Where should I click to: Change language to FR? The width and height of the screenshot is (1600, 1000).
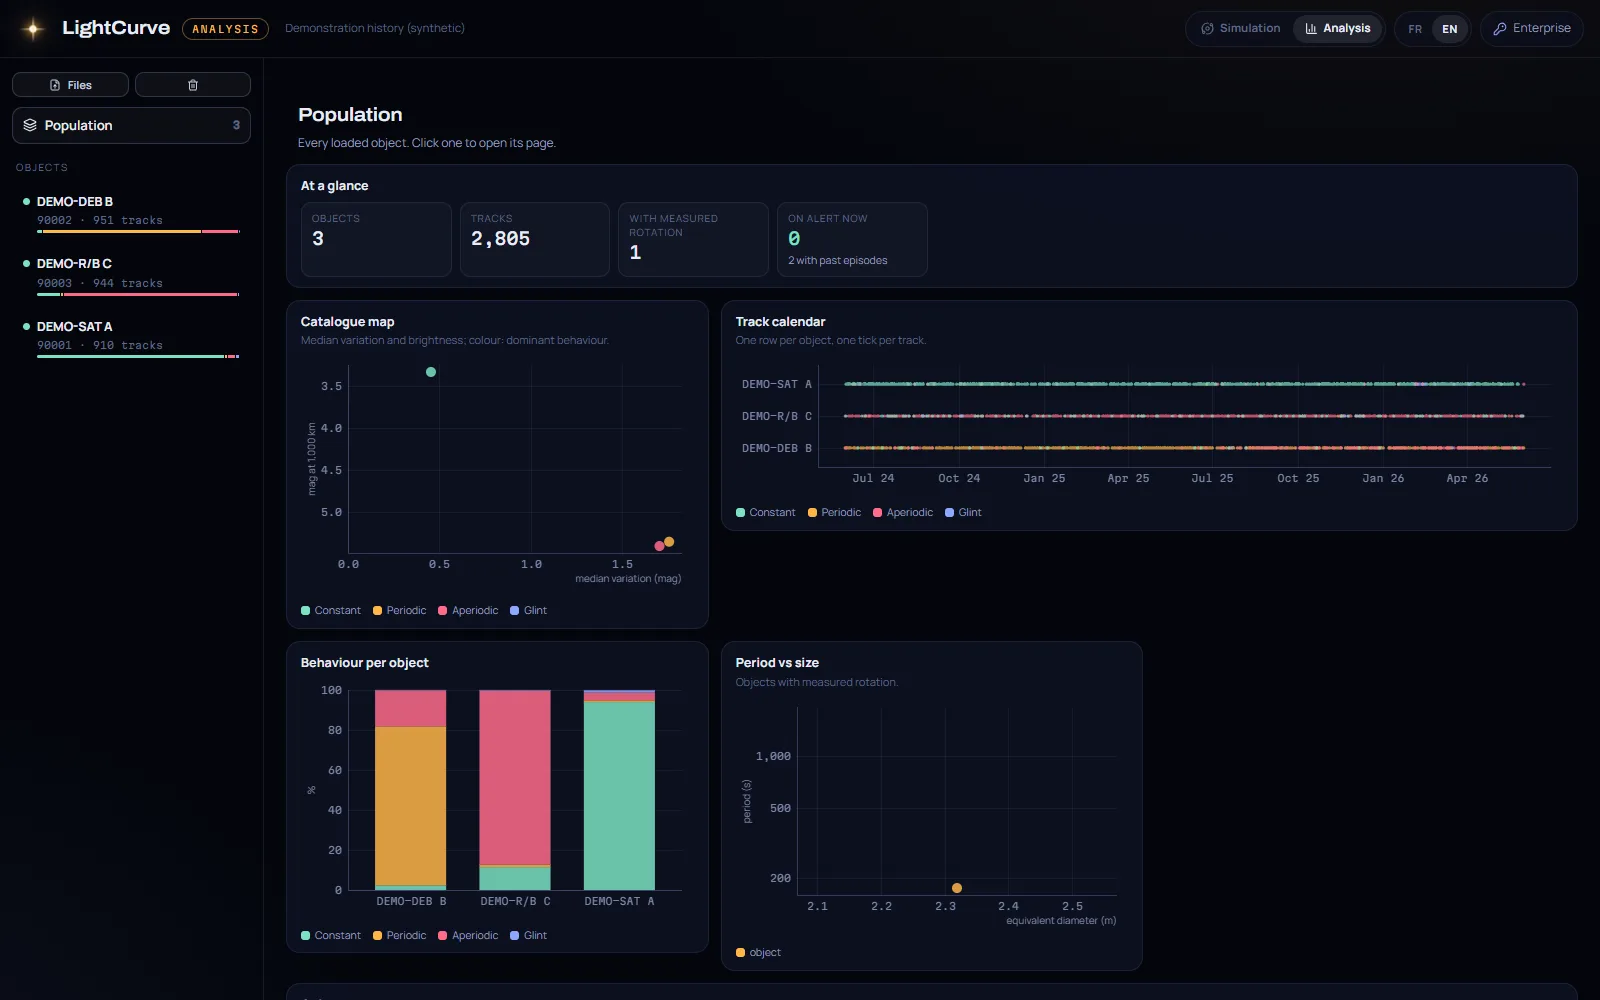(1415, 29)
